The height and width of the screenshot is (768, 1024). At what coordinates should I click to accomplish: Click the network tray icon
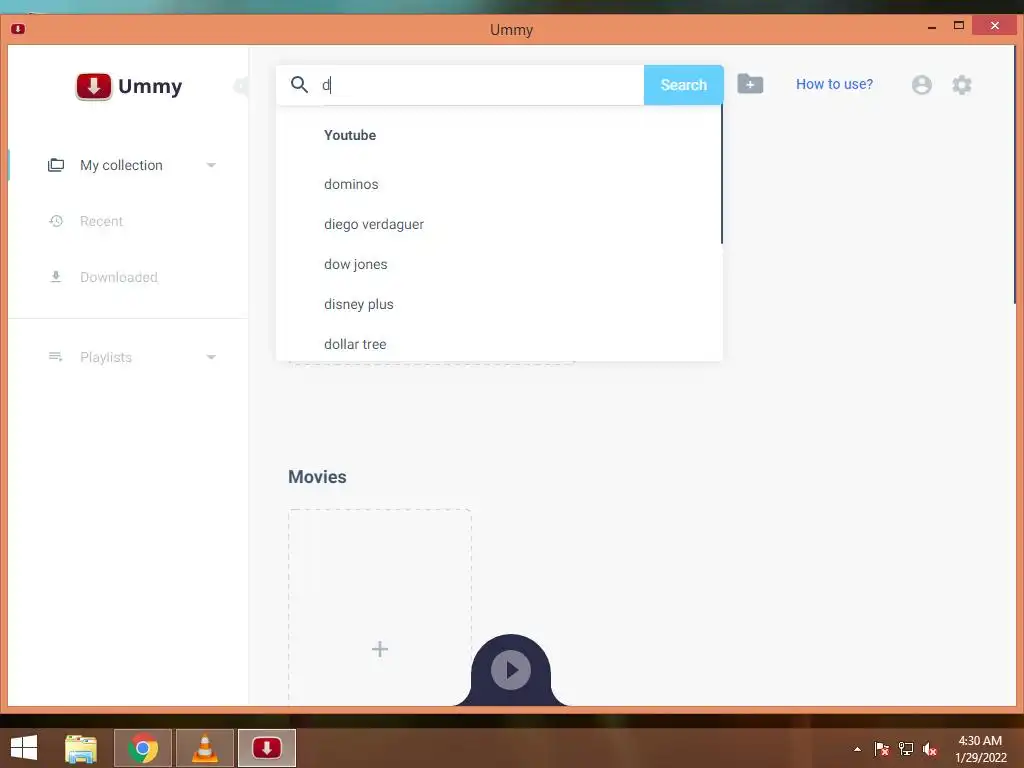coord(906,749)
